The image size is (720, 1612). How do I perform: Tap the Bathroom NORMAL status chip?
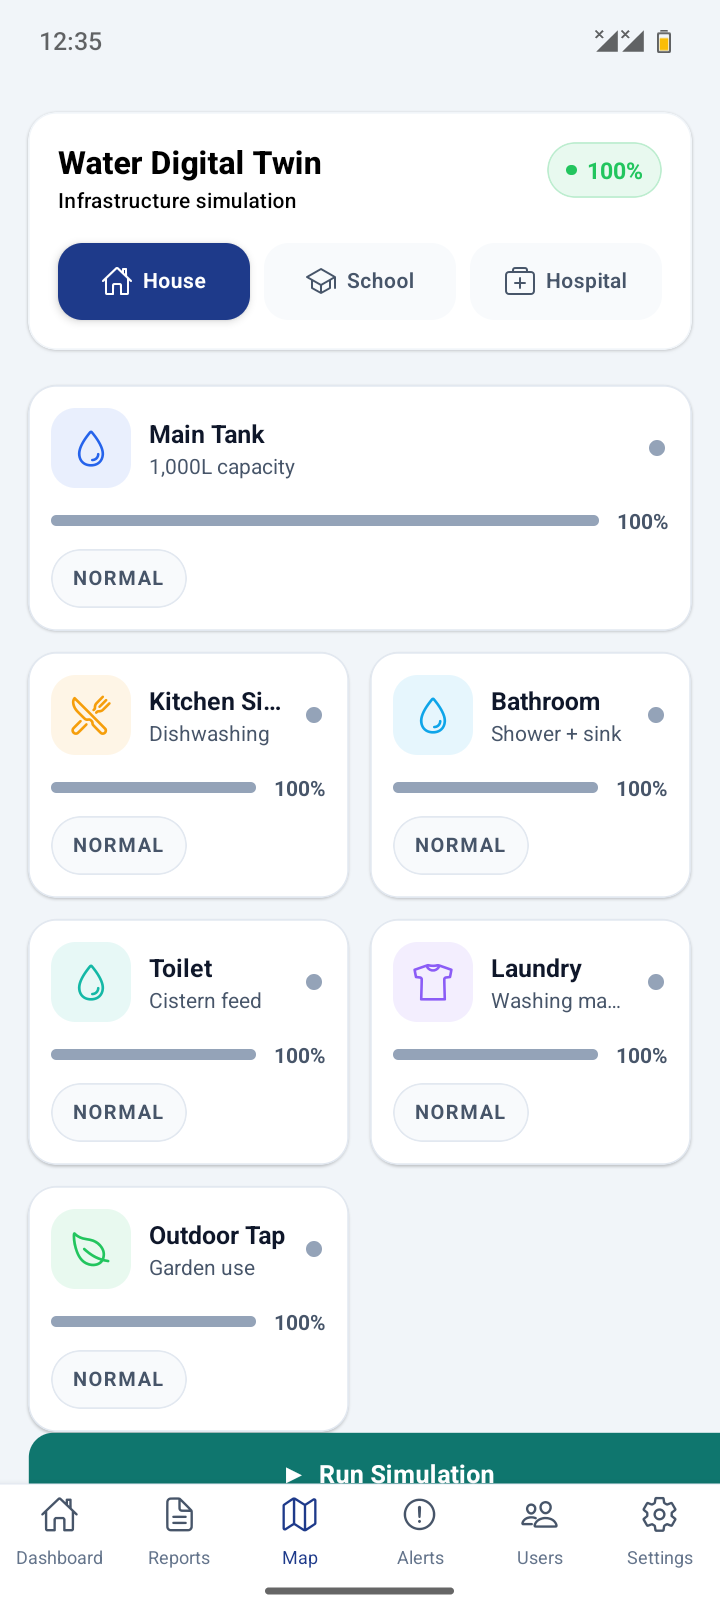pos(461,845)
